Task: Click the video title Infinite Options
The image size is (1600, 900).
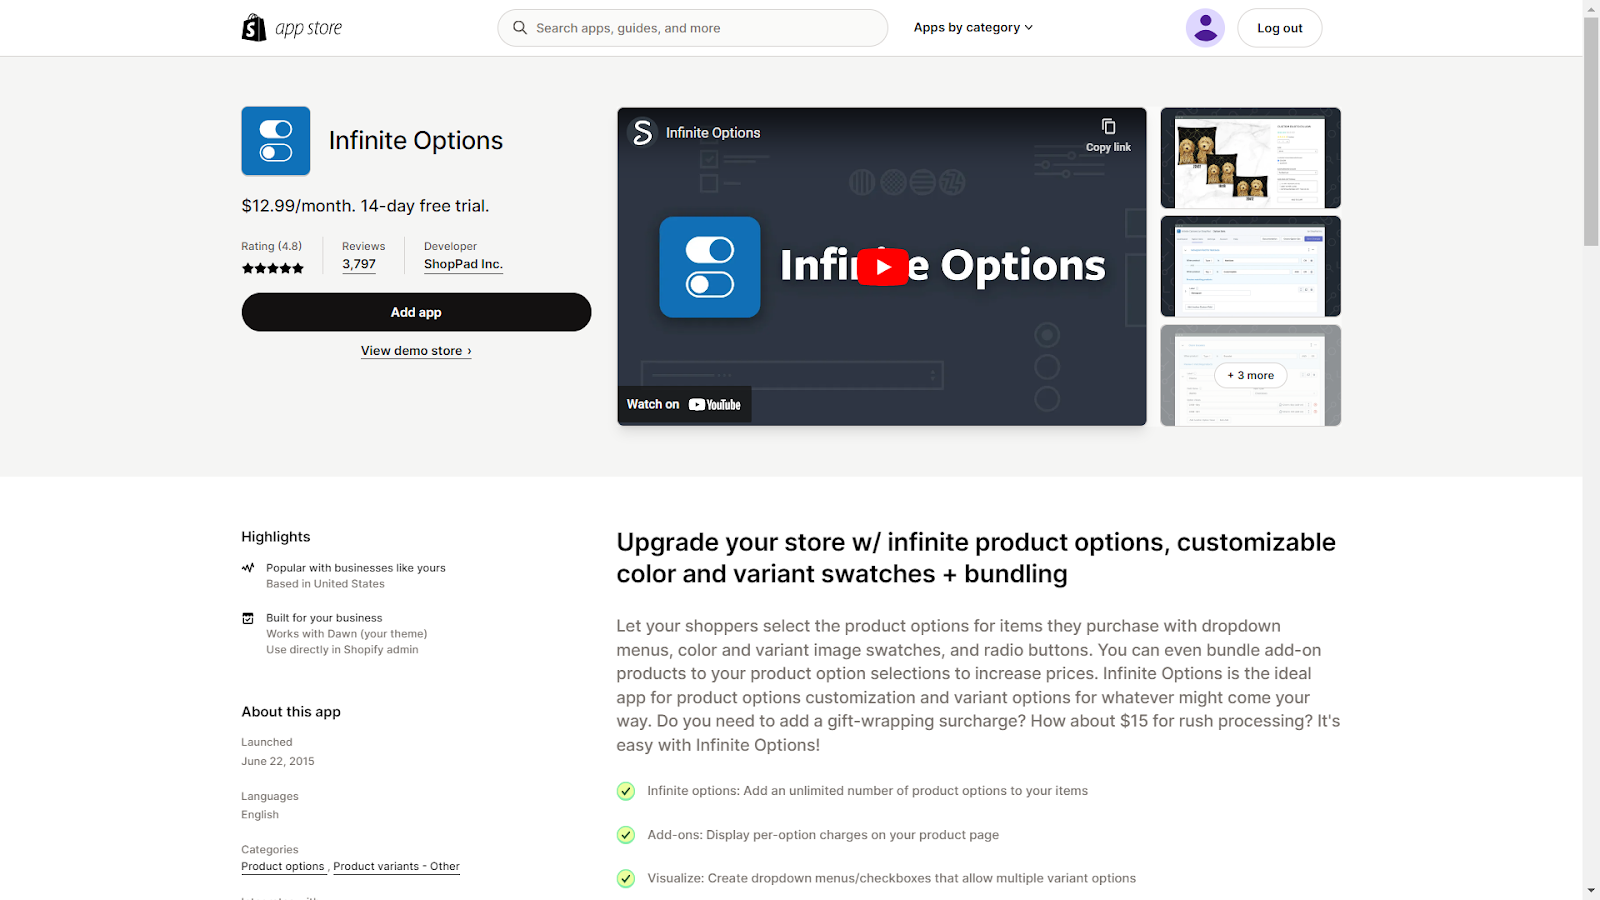Action: 713,133
